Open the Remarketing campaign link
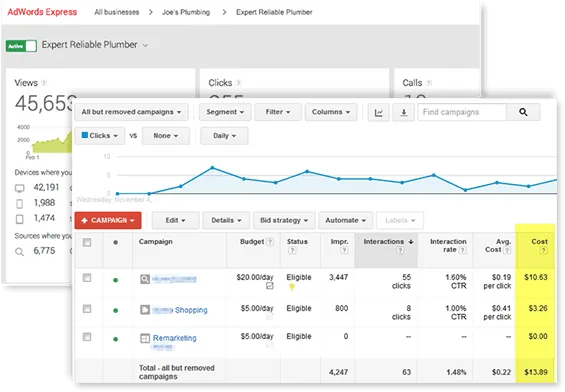 point(174,338)
